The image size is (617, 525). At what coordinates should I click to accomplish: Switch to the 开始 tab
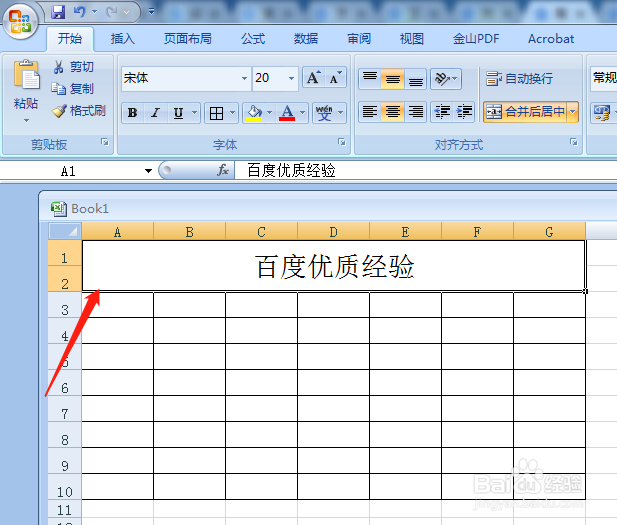pos(70,39)
